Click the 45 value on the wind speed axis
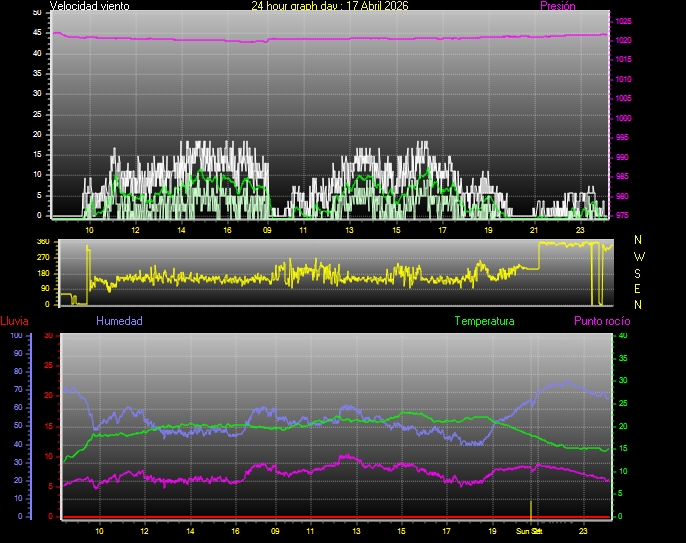This screenshot has height=543, width=686. tap(38, 31)
